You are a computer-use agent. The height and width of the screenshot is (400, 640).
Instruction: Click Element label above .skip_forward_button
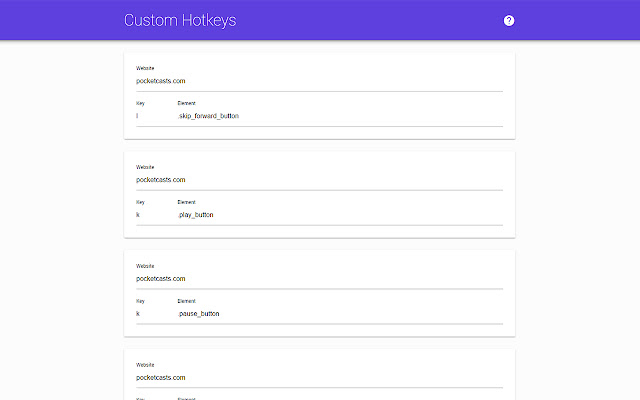click(x=186, y=103)
